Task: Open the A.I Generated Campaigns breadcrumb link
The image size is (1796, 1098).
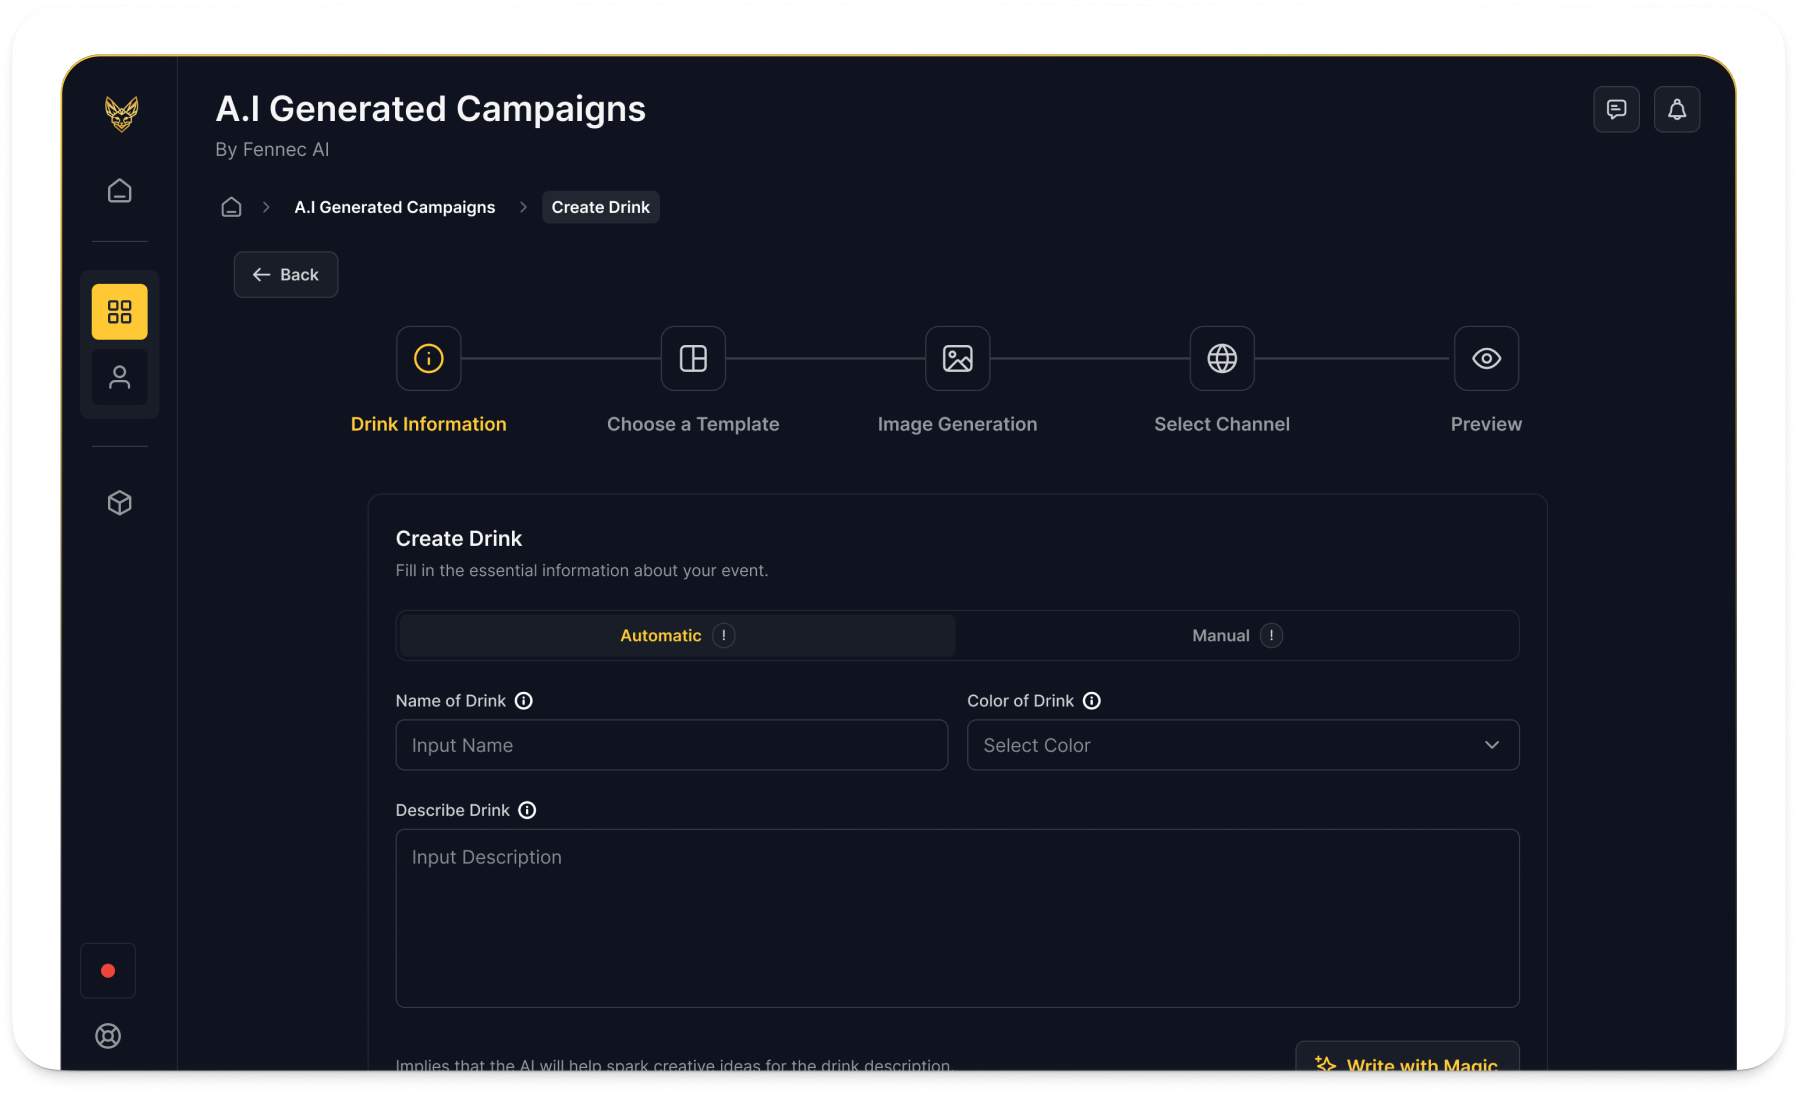Action: (x=395, y=207)
